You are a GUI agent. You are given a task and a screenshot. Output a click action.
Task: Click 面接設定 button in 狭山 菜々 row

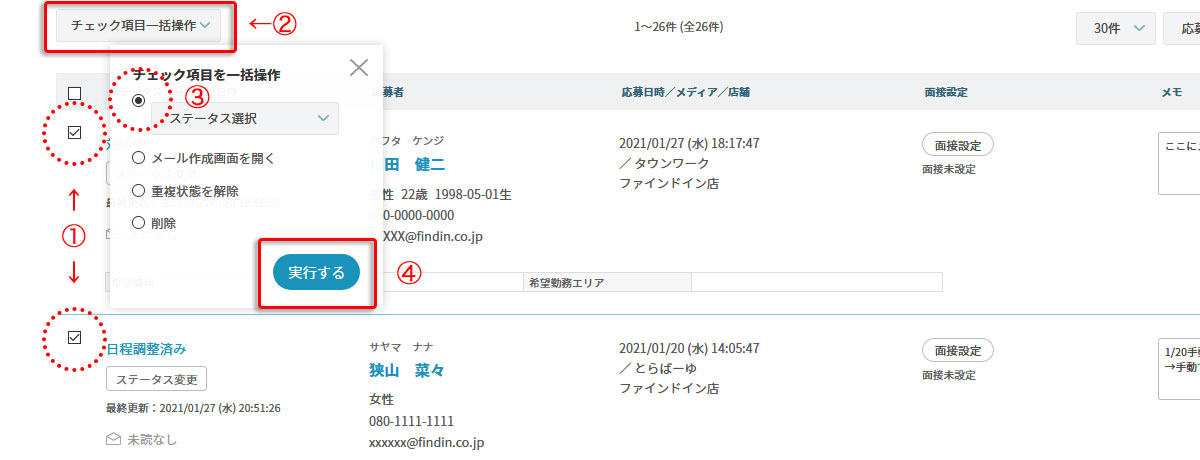click(957, 350)
